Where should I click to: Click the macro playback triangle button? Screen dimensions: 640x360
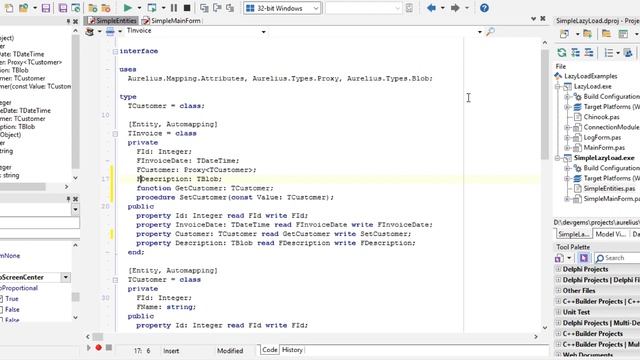click(89, 348)
